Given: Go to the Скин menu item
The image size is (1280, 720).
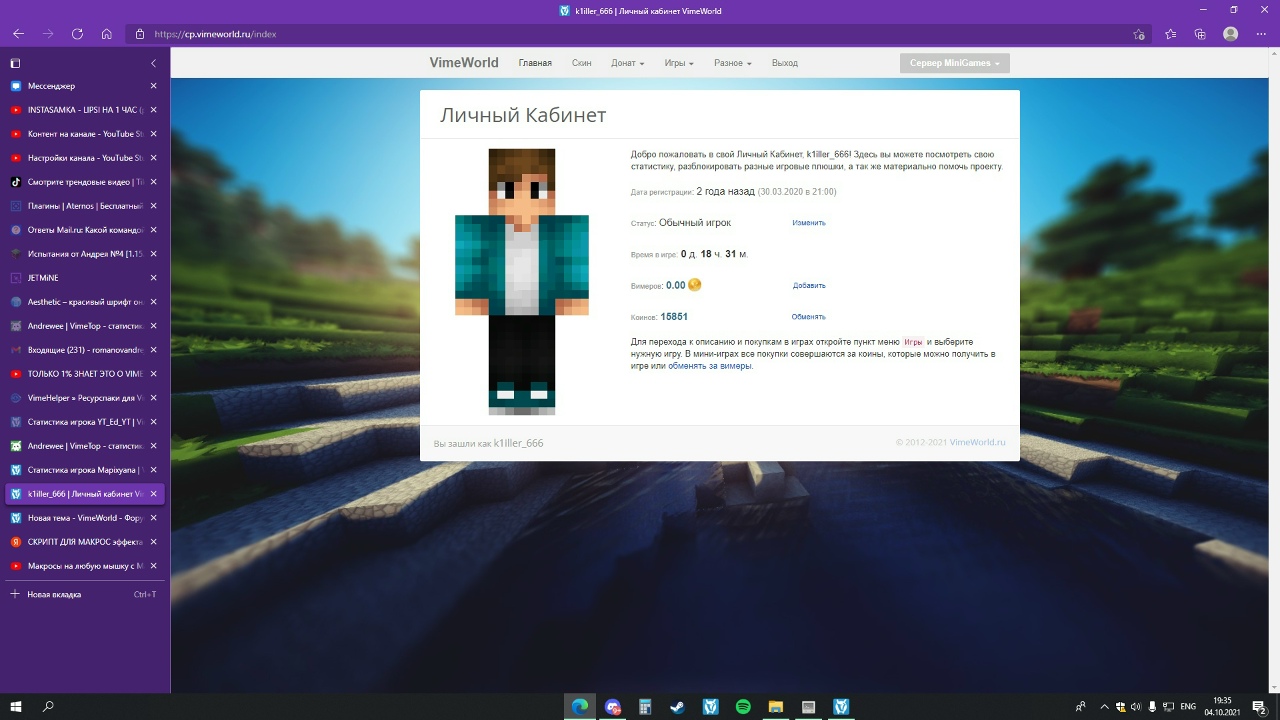Looking at the screenshot, I should 581,63.
